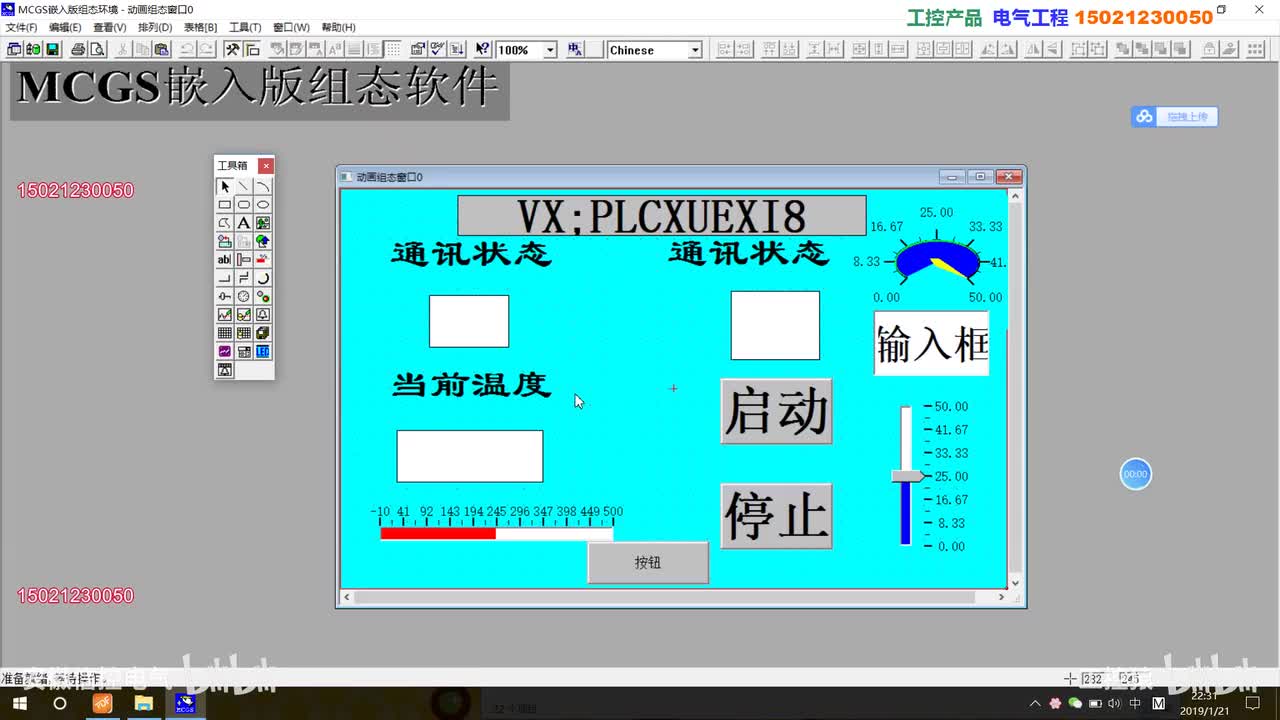Open the 工具(T) menu

pos(245,27)
